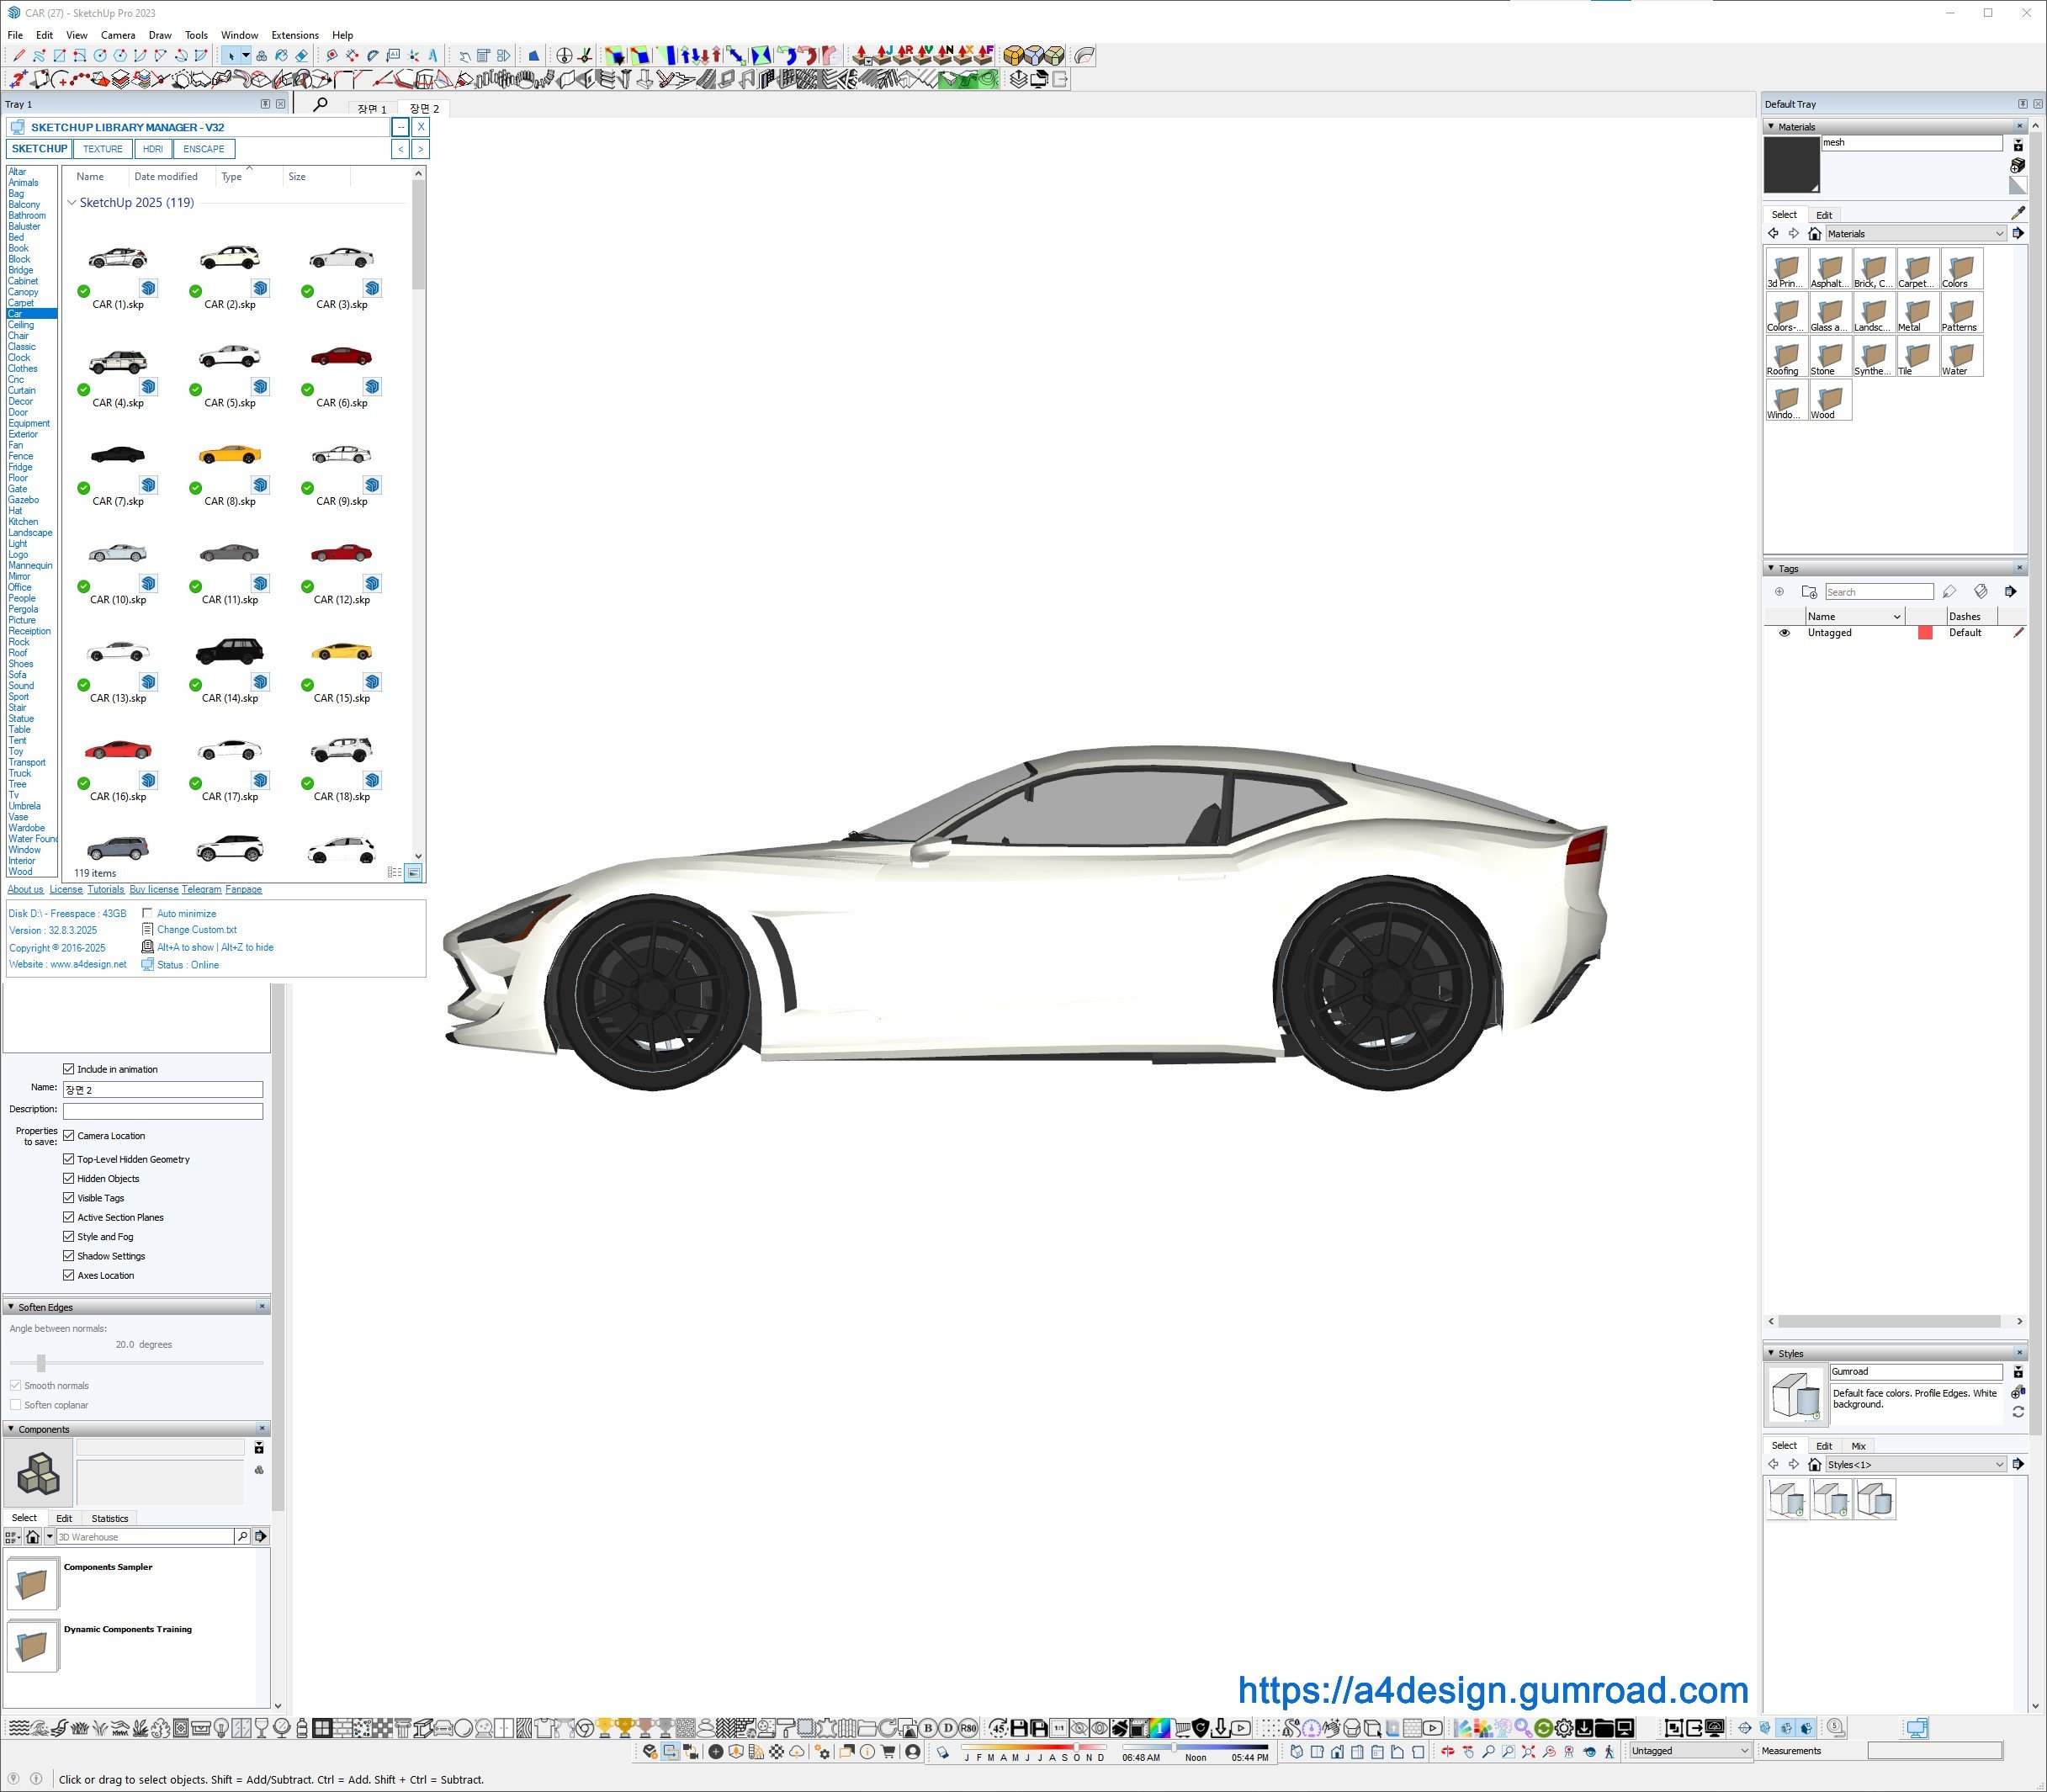
Task: Click the Paint Bucket tool
Action: pos(281,56)
